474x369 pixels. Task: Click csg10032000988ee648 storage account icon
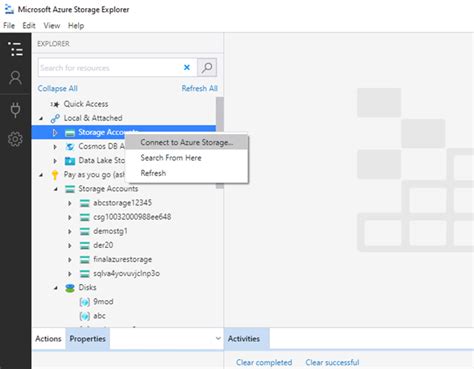click(x=85, y=217)
